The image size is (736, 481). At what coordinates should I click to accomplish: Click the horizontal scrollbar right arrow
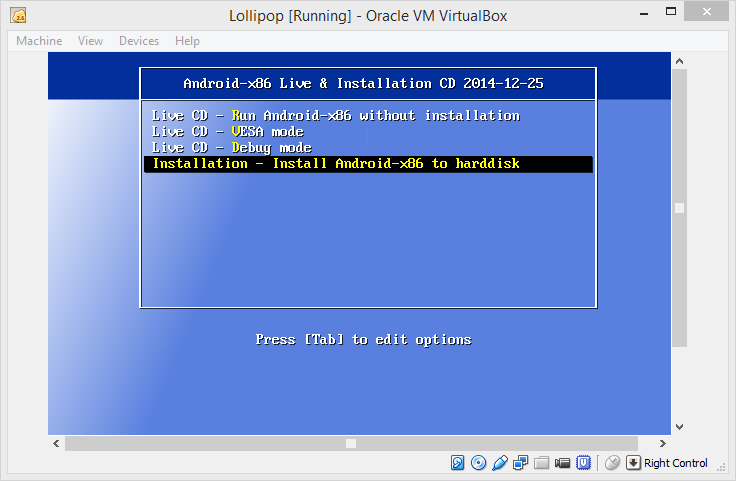click(x=662, y=443)
